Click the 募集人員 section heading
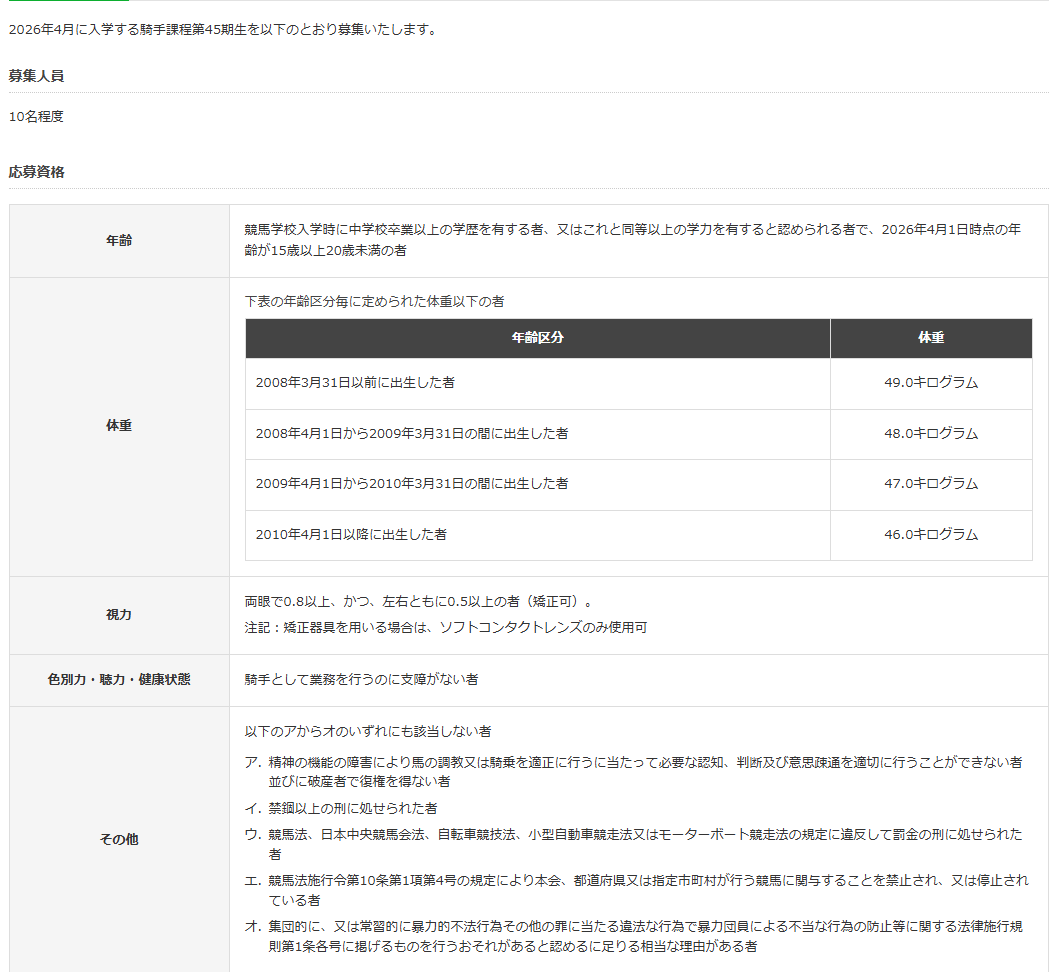Viewport: 1049px width, 972px height. pos(36,76)
